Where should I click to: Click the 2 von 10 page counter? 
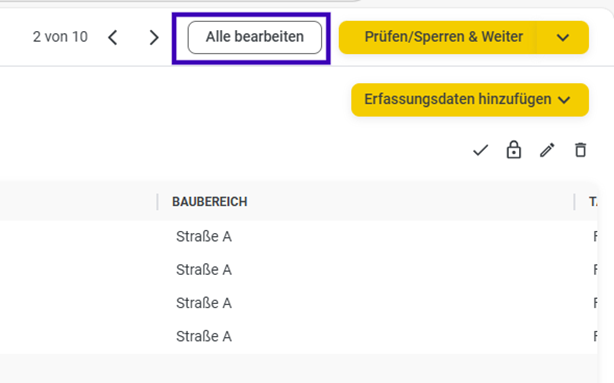click(x=60, y=37)
